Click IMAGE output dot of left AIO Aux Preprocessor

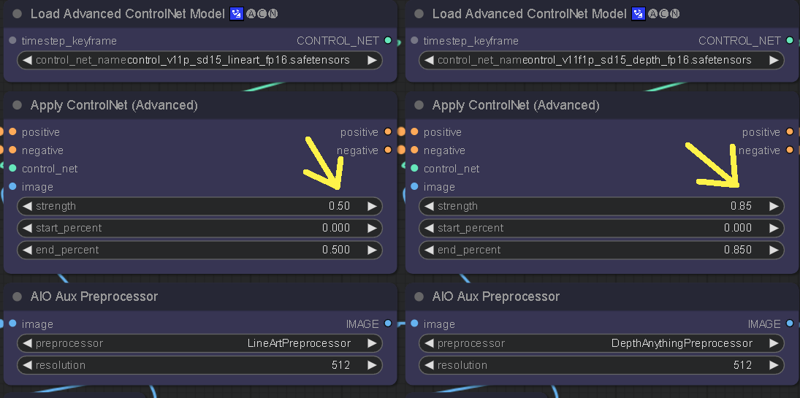tap(388, 324)
